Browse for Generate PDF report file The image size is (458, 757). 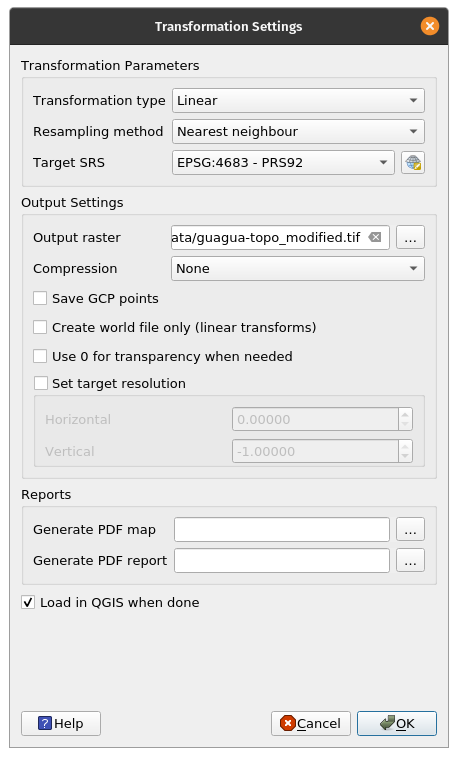(x=410, y=561)
